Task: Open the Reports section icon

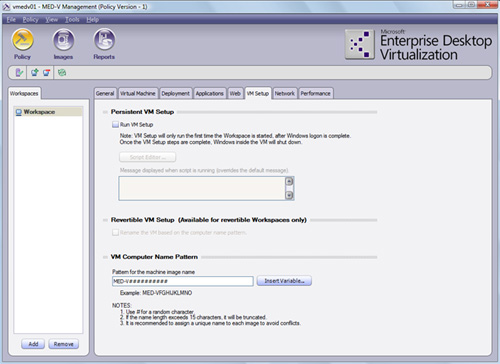Action: [104, 40]
